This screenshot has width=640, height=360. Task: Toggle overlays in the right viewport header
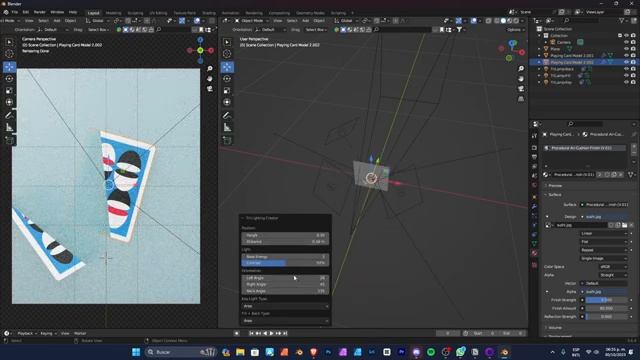(x=473, y=20)
